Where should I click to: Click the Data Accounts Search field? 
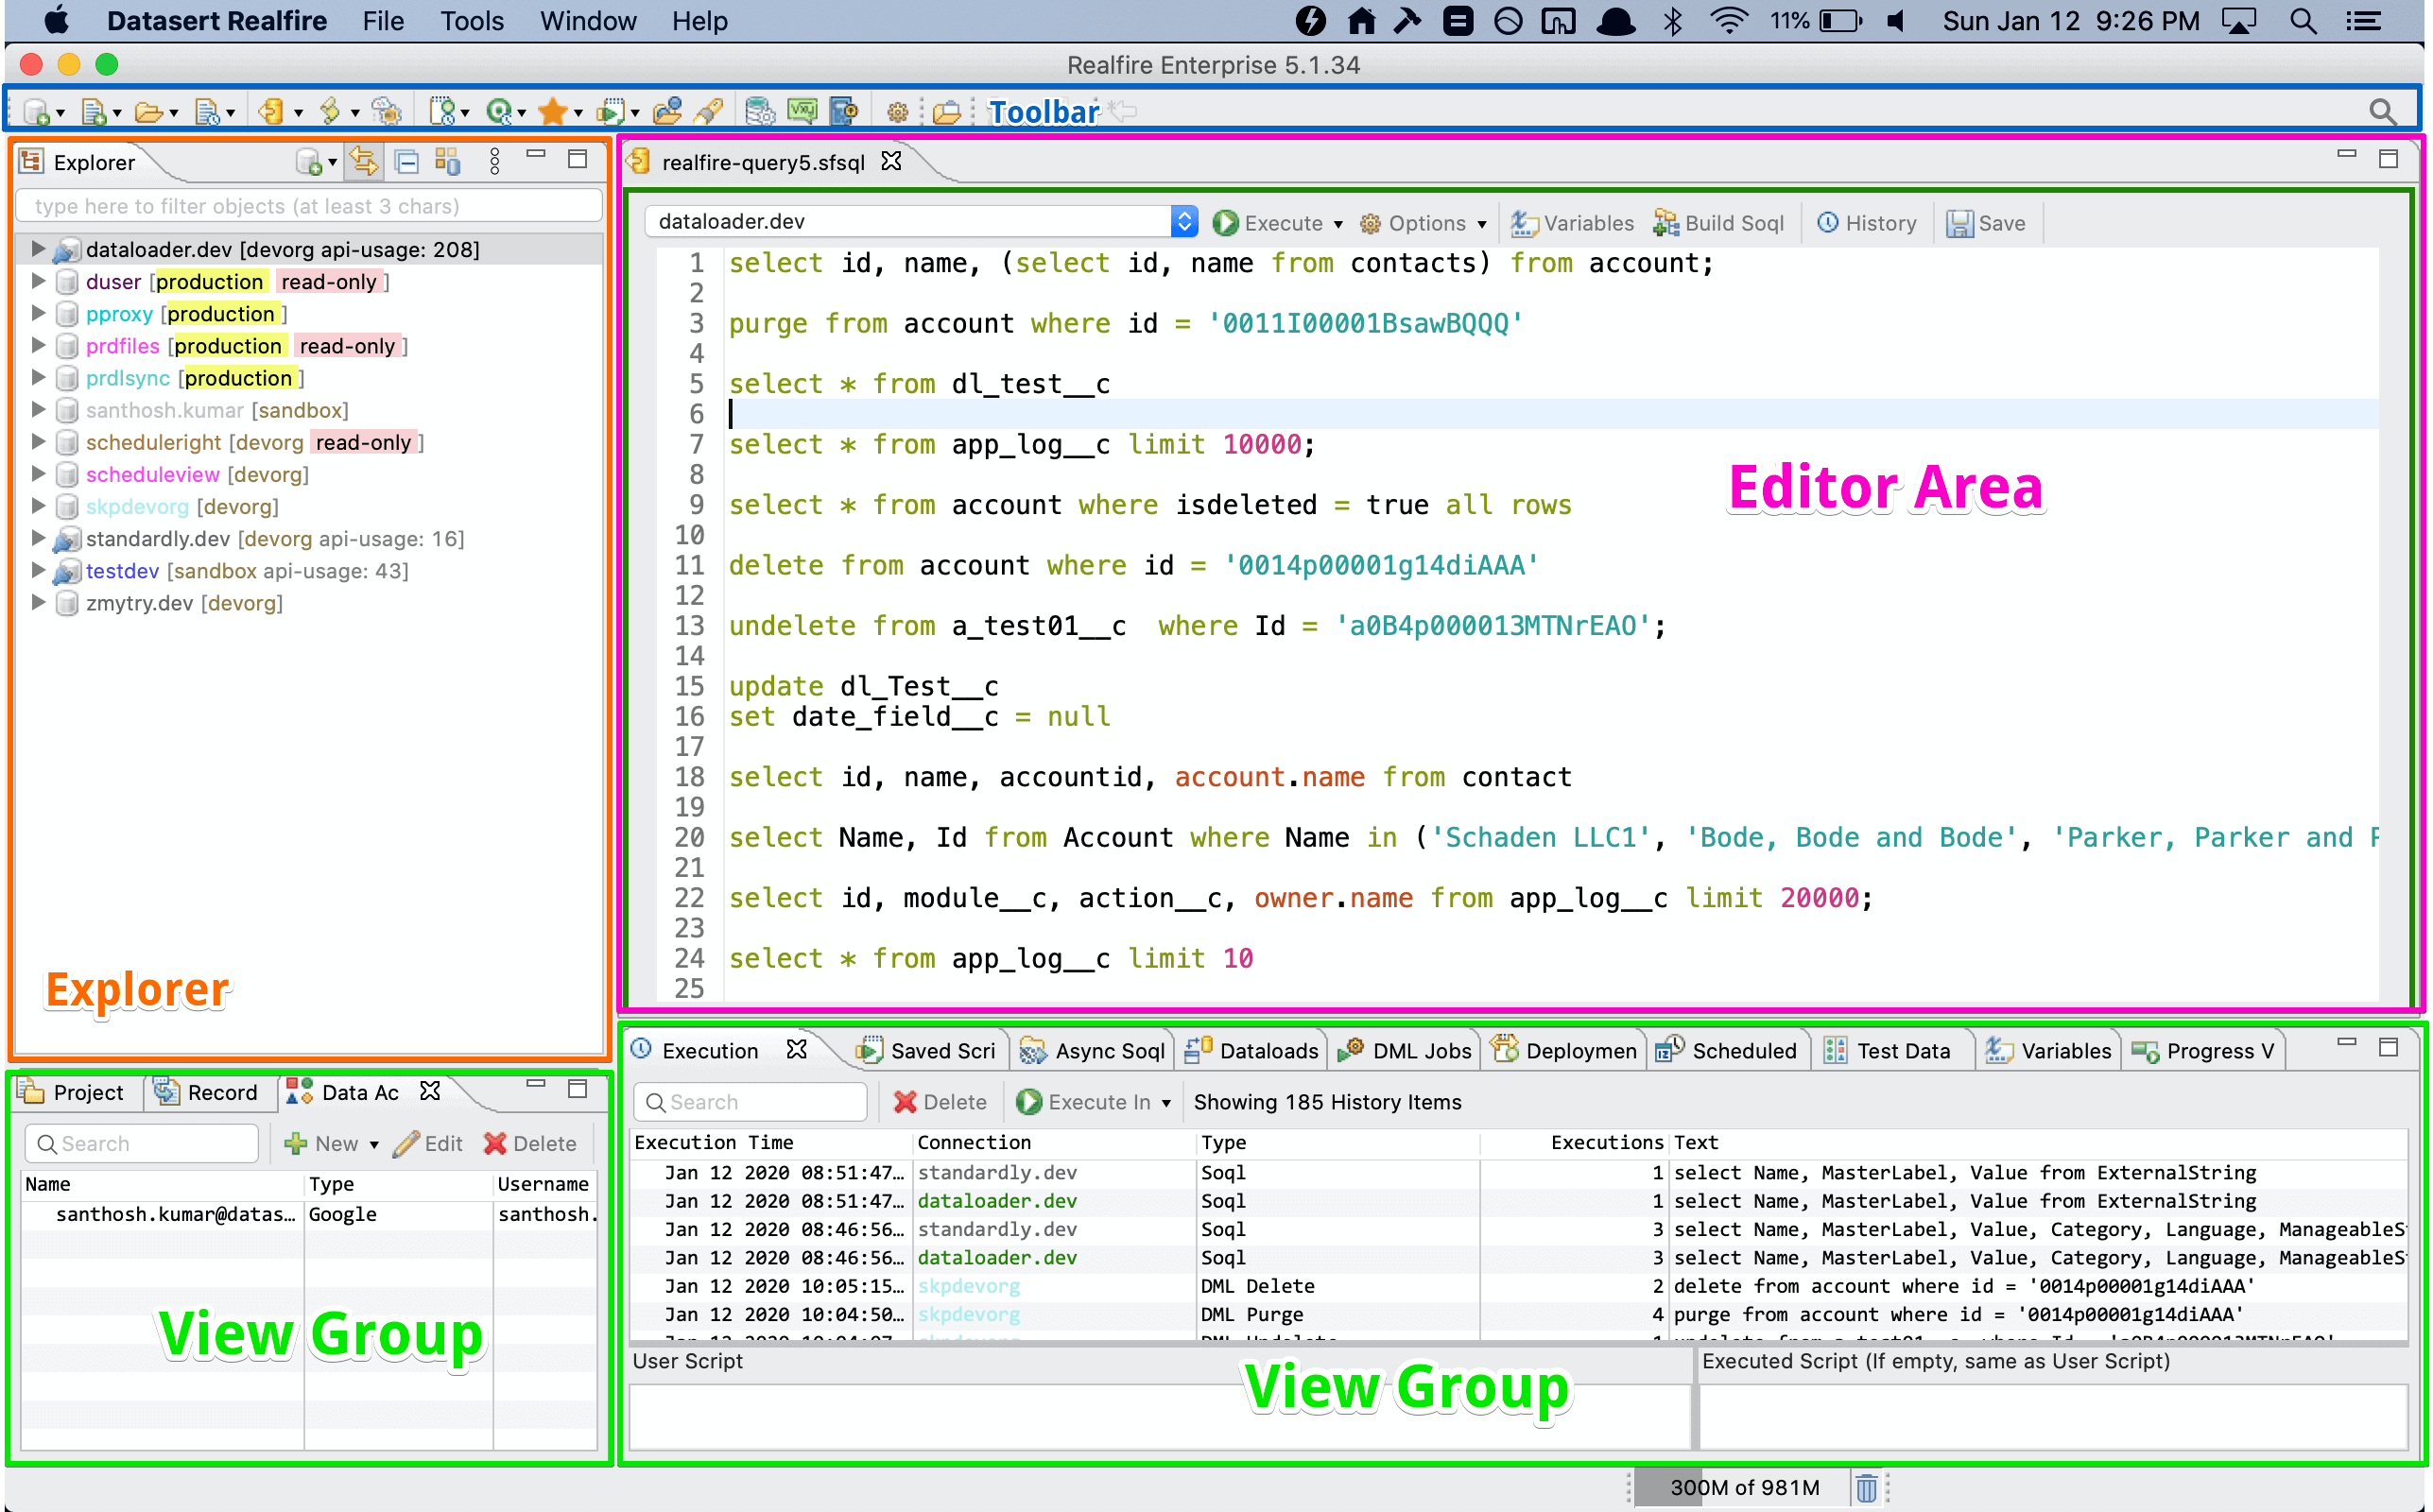(x=140, y=1144)
